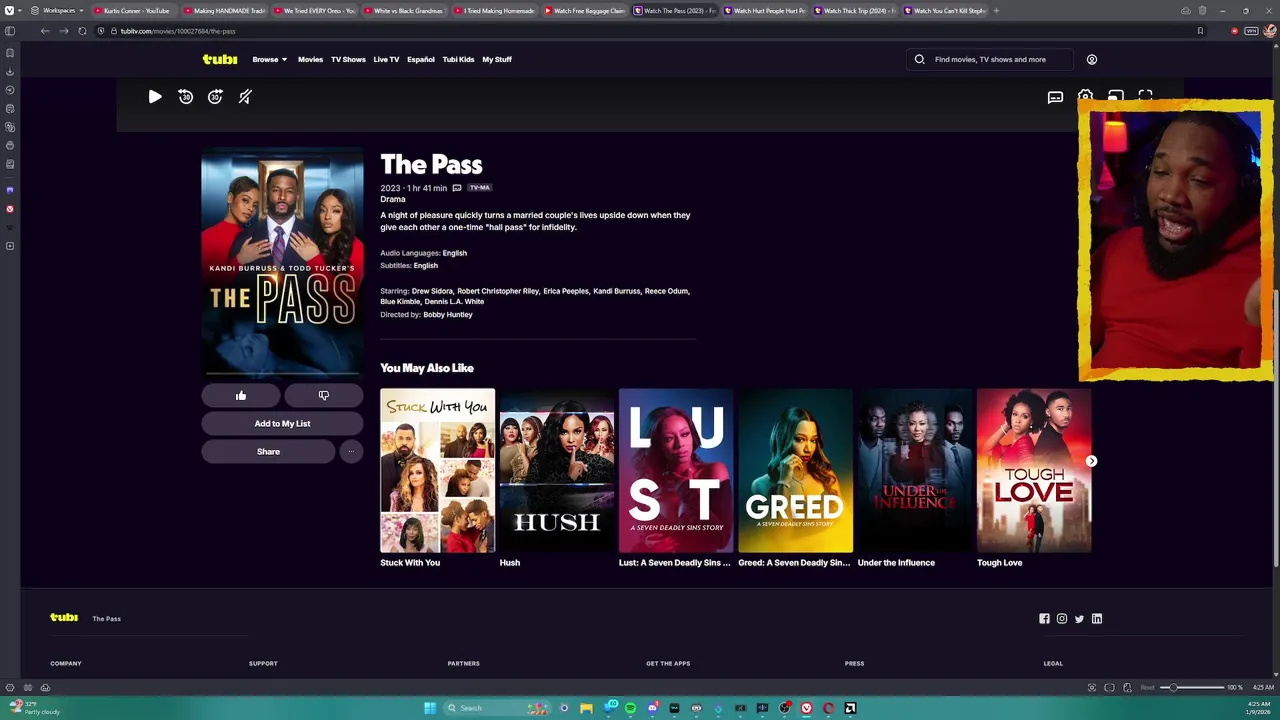Click the main movie poster for The Pass

(282, 262)
